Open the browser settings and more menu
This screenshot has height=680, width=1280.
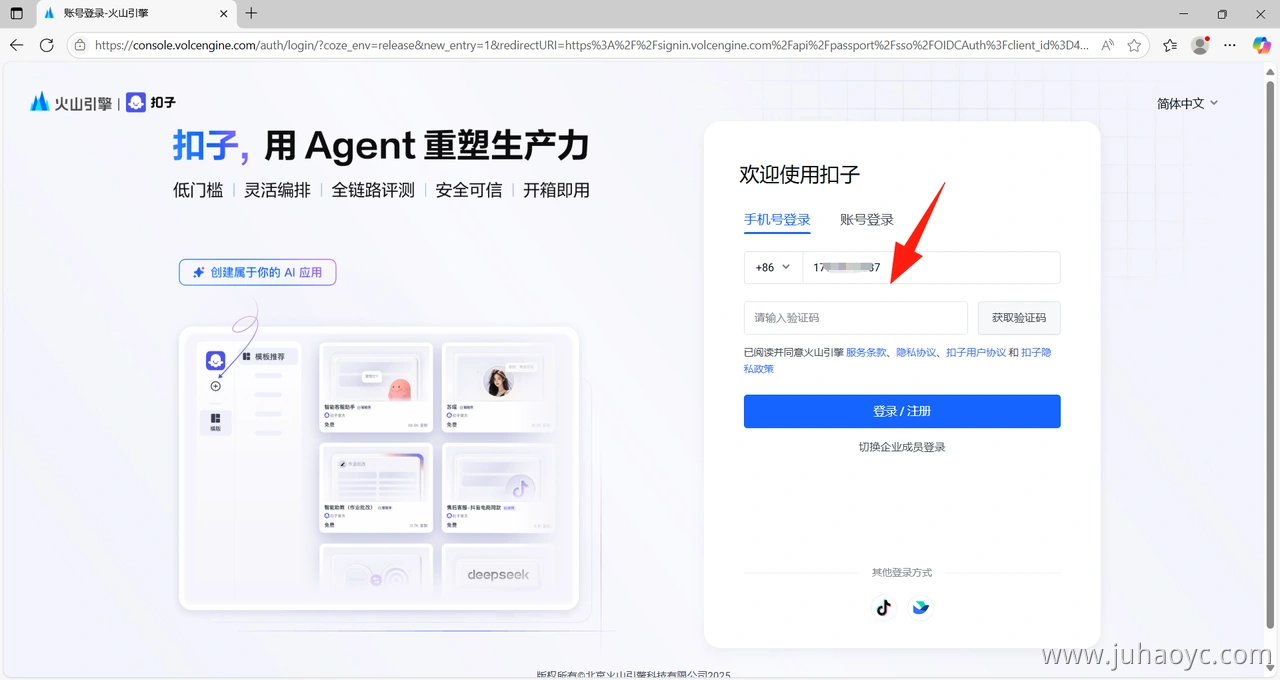[x=1231, y=45]
